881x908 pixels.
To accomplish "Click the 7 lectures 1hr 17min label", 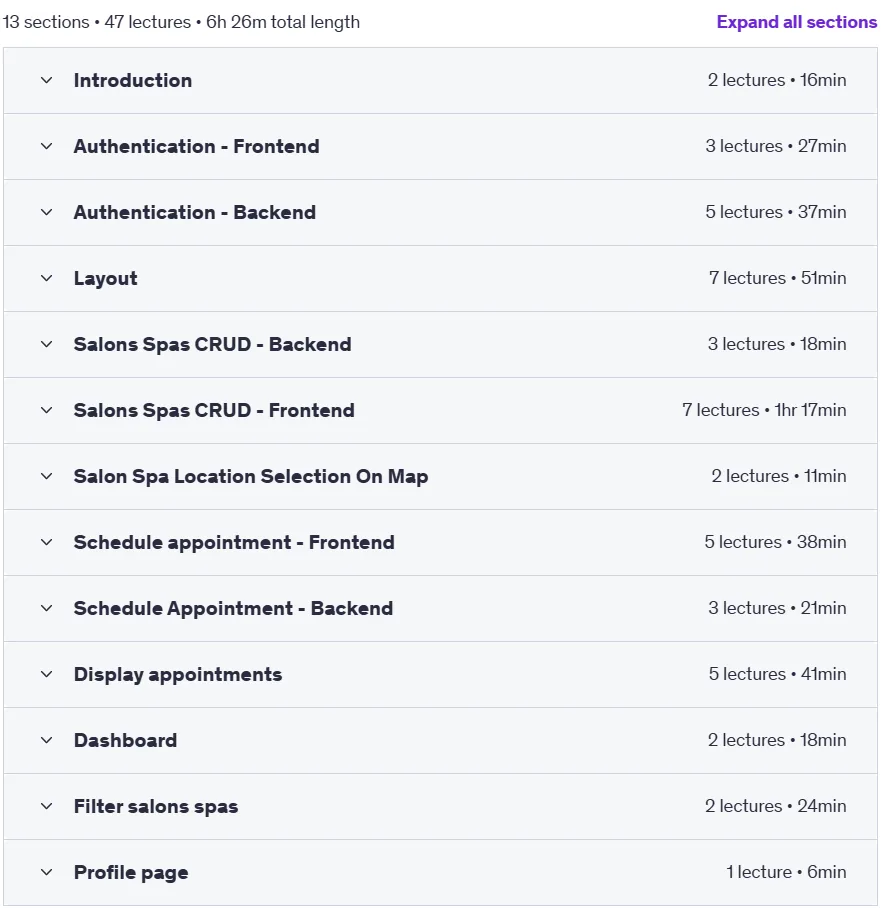I will [764, 410].
